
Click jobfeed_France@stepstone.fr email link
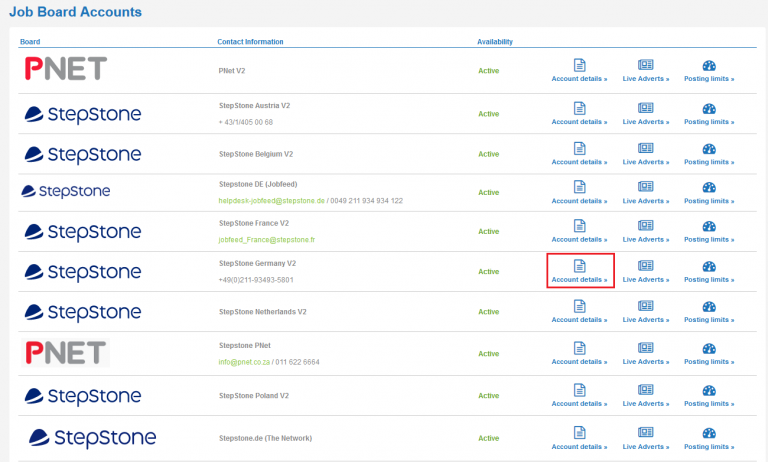(266, 240)
